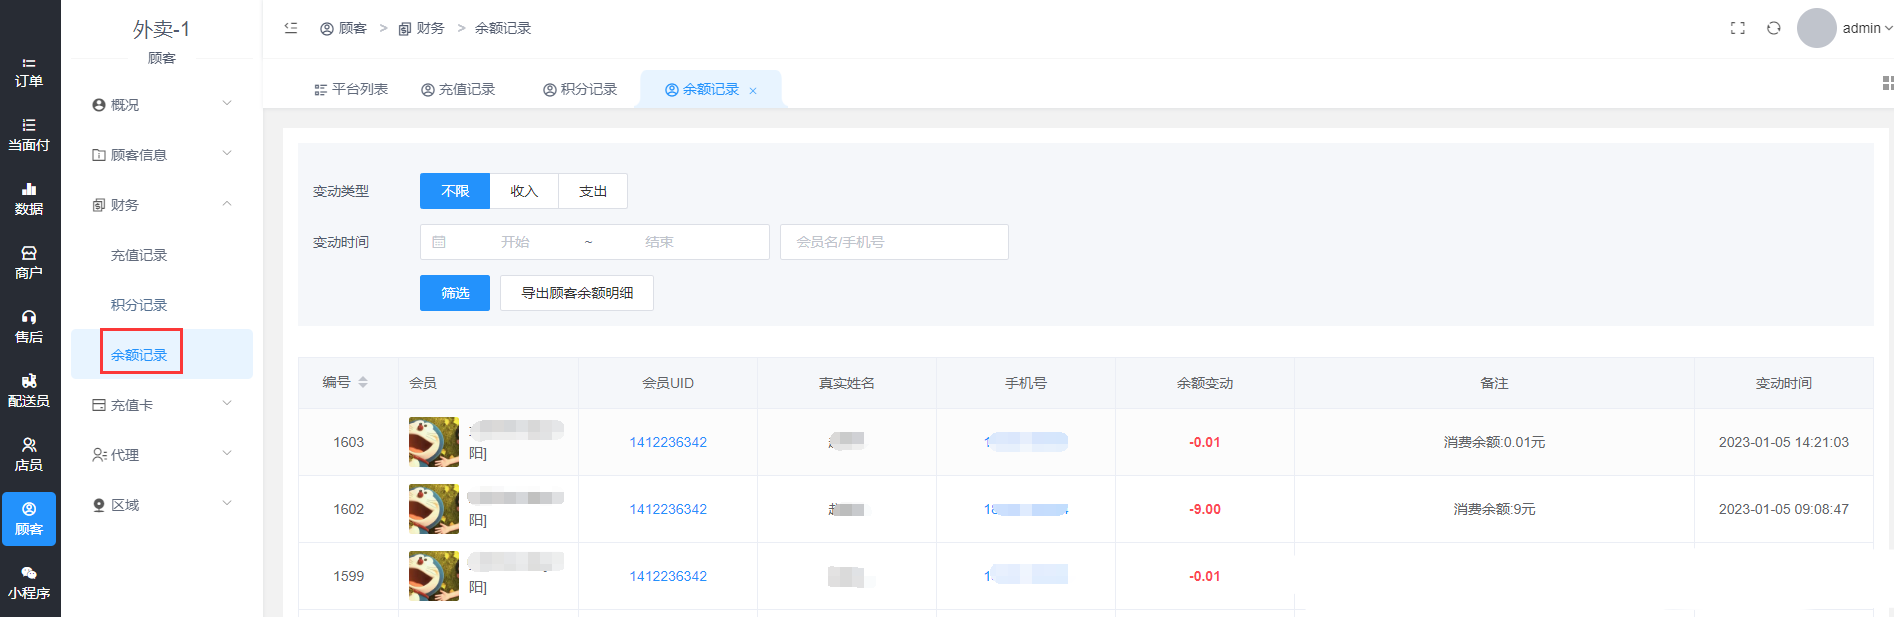
Task: Switch to the 充值记录 tab
Action: pos(458,89)
